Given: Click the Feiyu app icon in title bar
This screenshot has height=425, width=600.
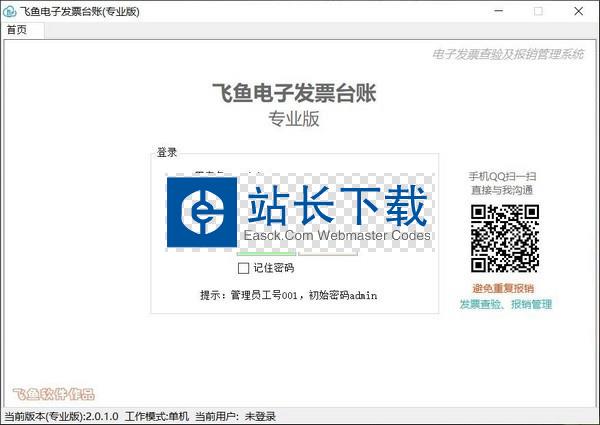Looking at the screenshot, I should (9, 11).
